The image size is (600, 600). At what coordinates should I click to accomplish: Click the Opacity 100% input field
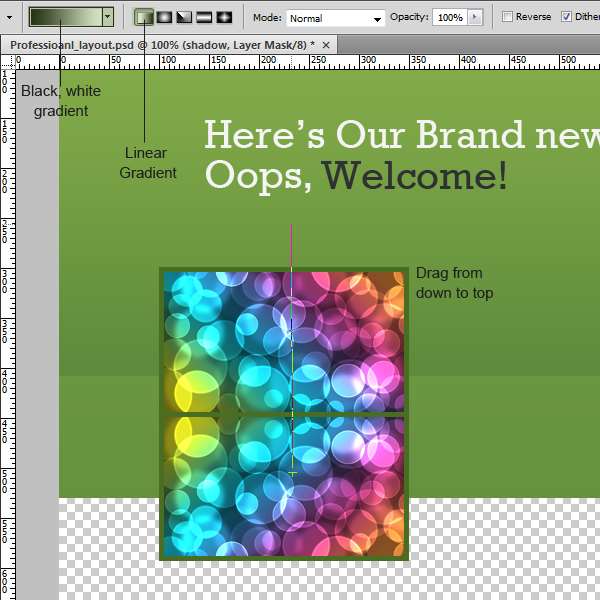pyautogui.click(x=449, y=18)
